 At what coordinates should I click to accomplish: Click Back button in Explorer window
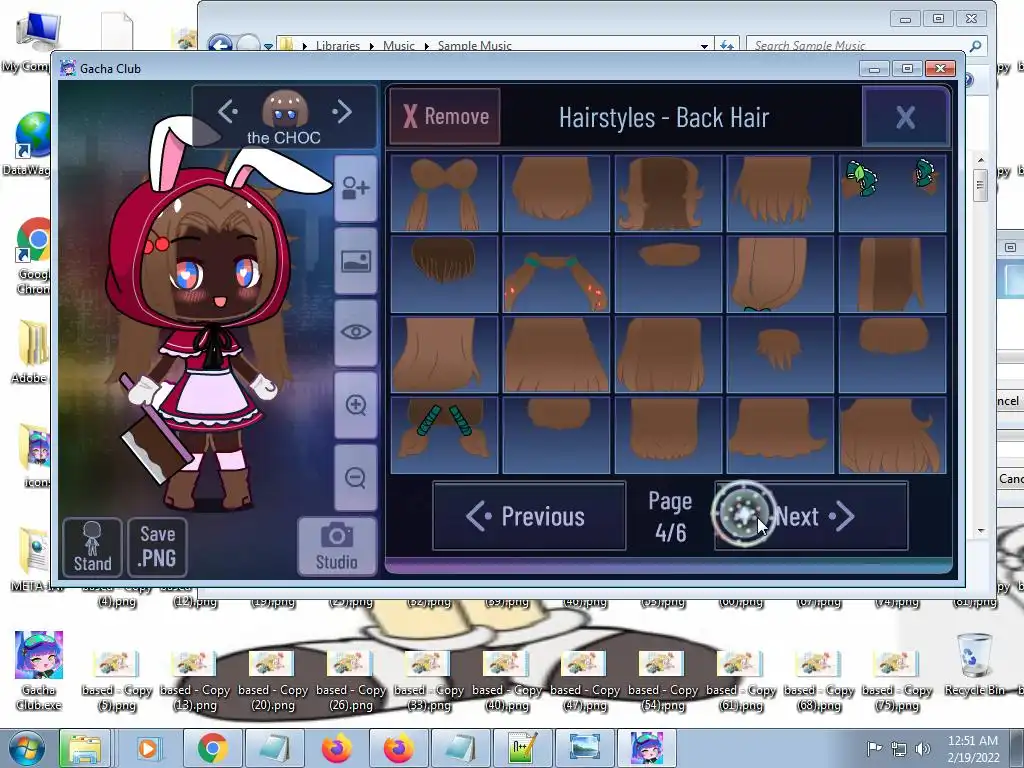point(220,44)
